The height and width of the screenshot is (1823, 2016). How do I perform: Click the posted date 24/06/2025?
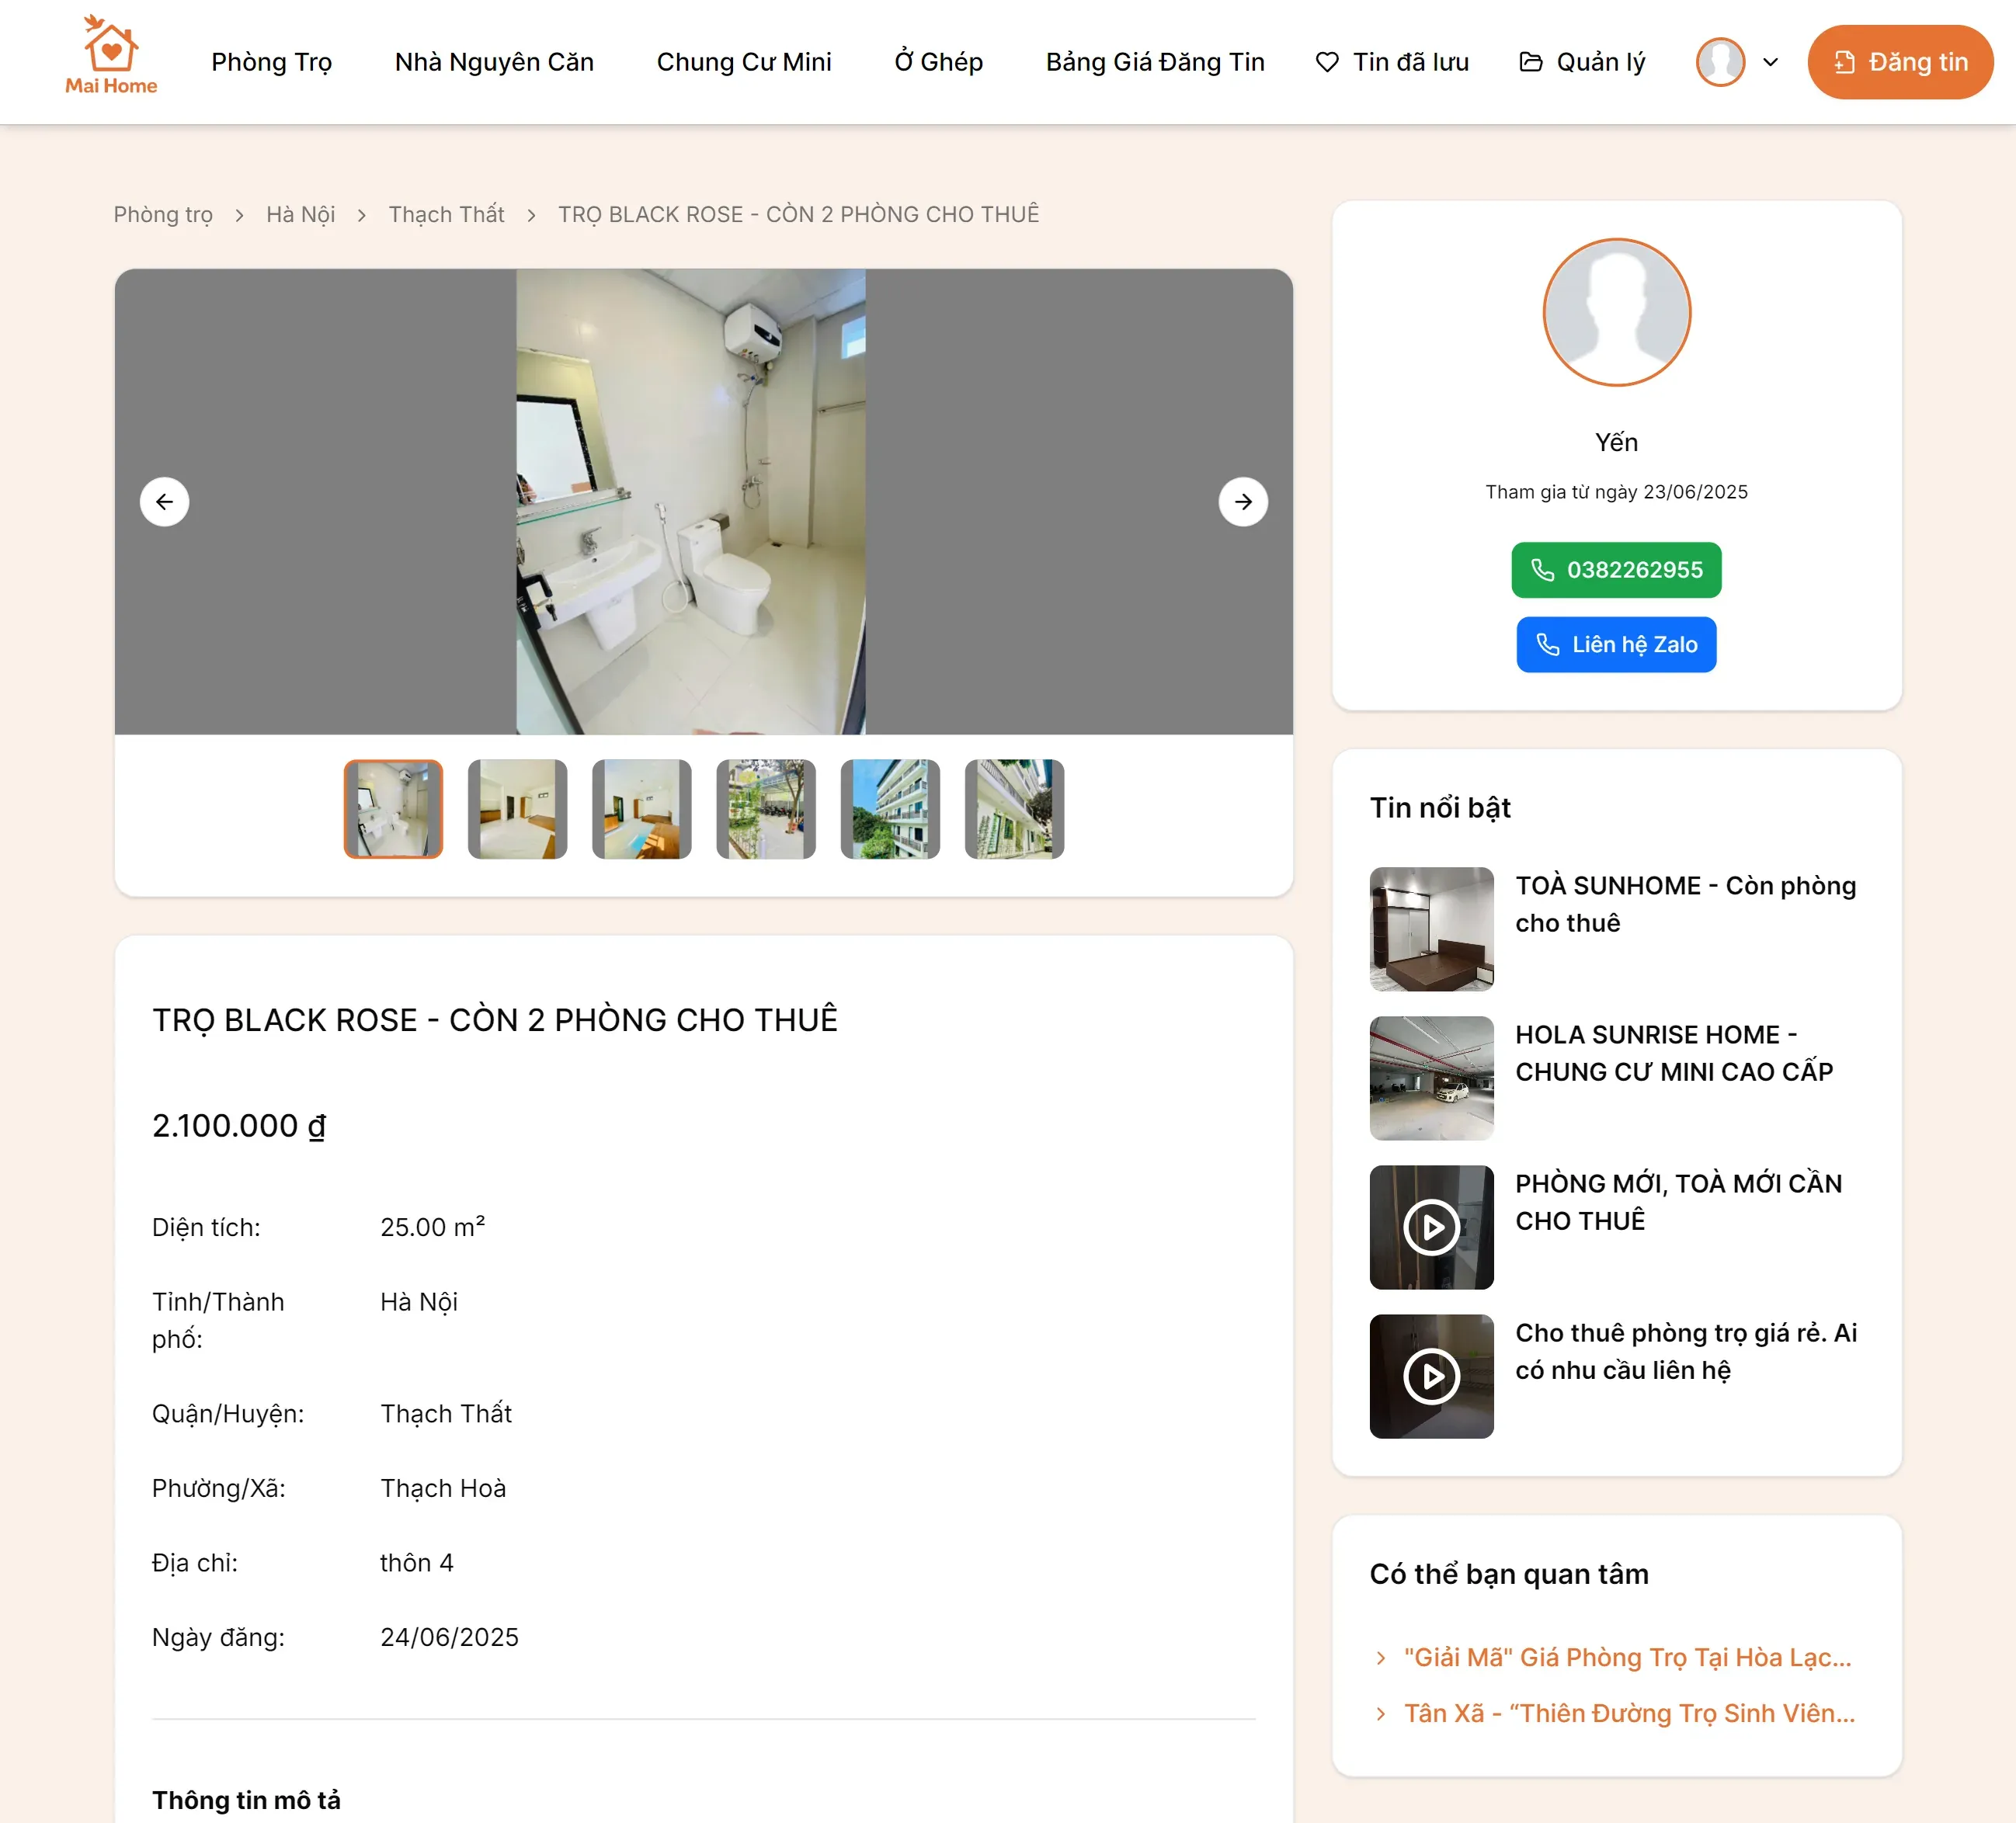(449, 1637)
